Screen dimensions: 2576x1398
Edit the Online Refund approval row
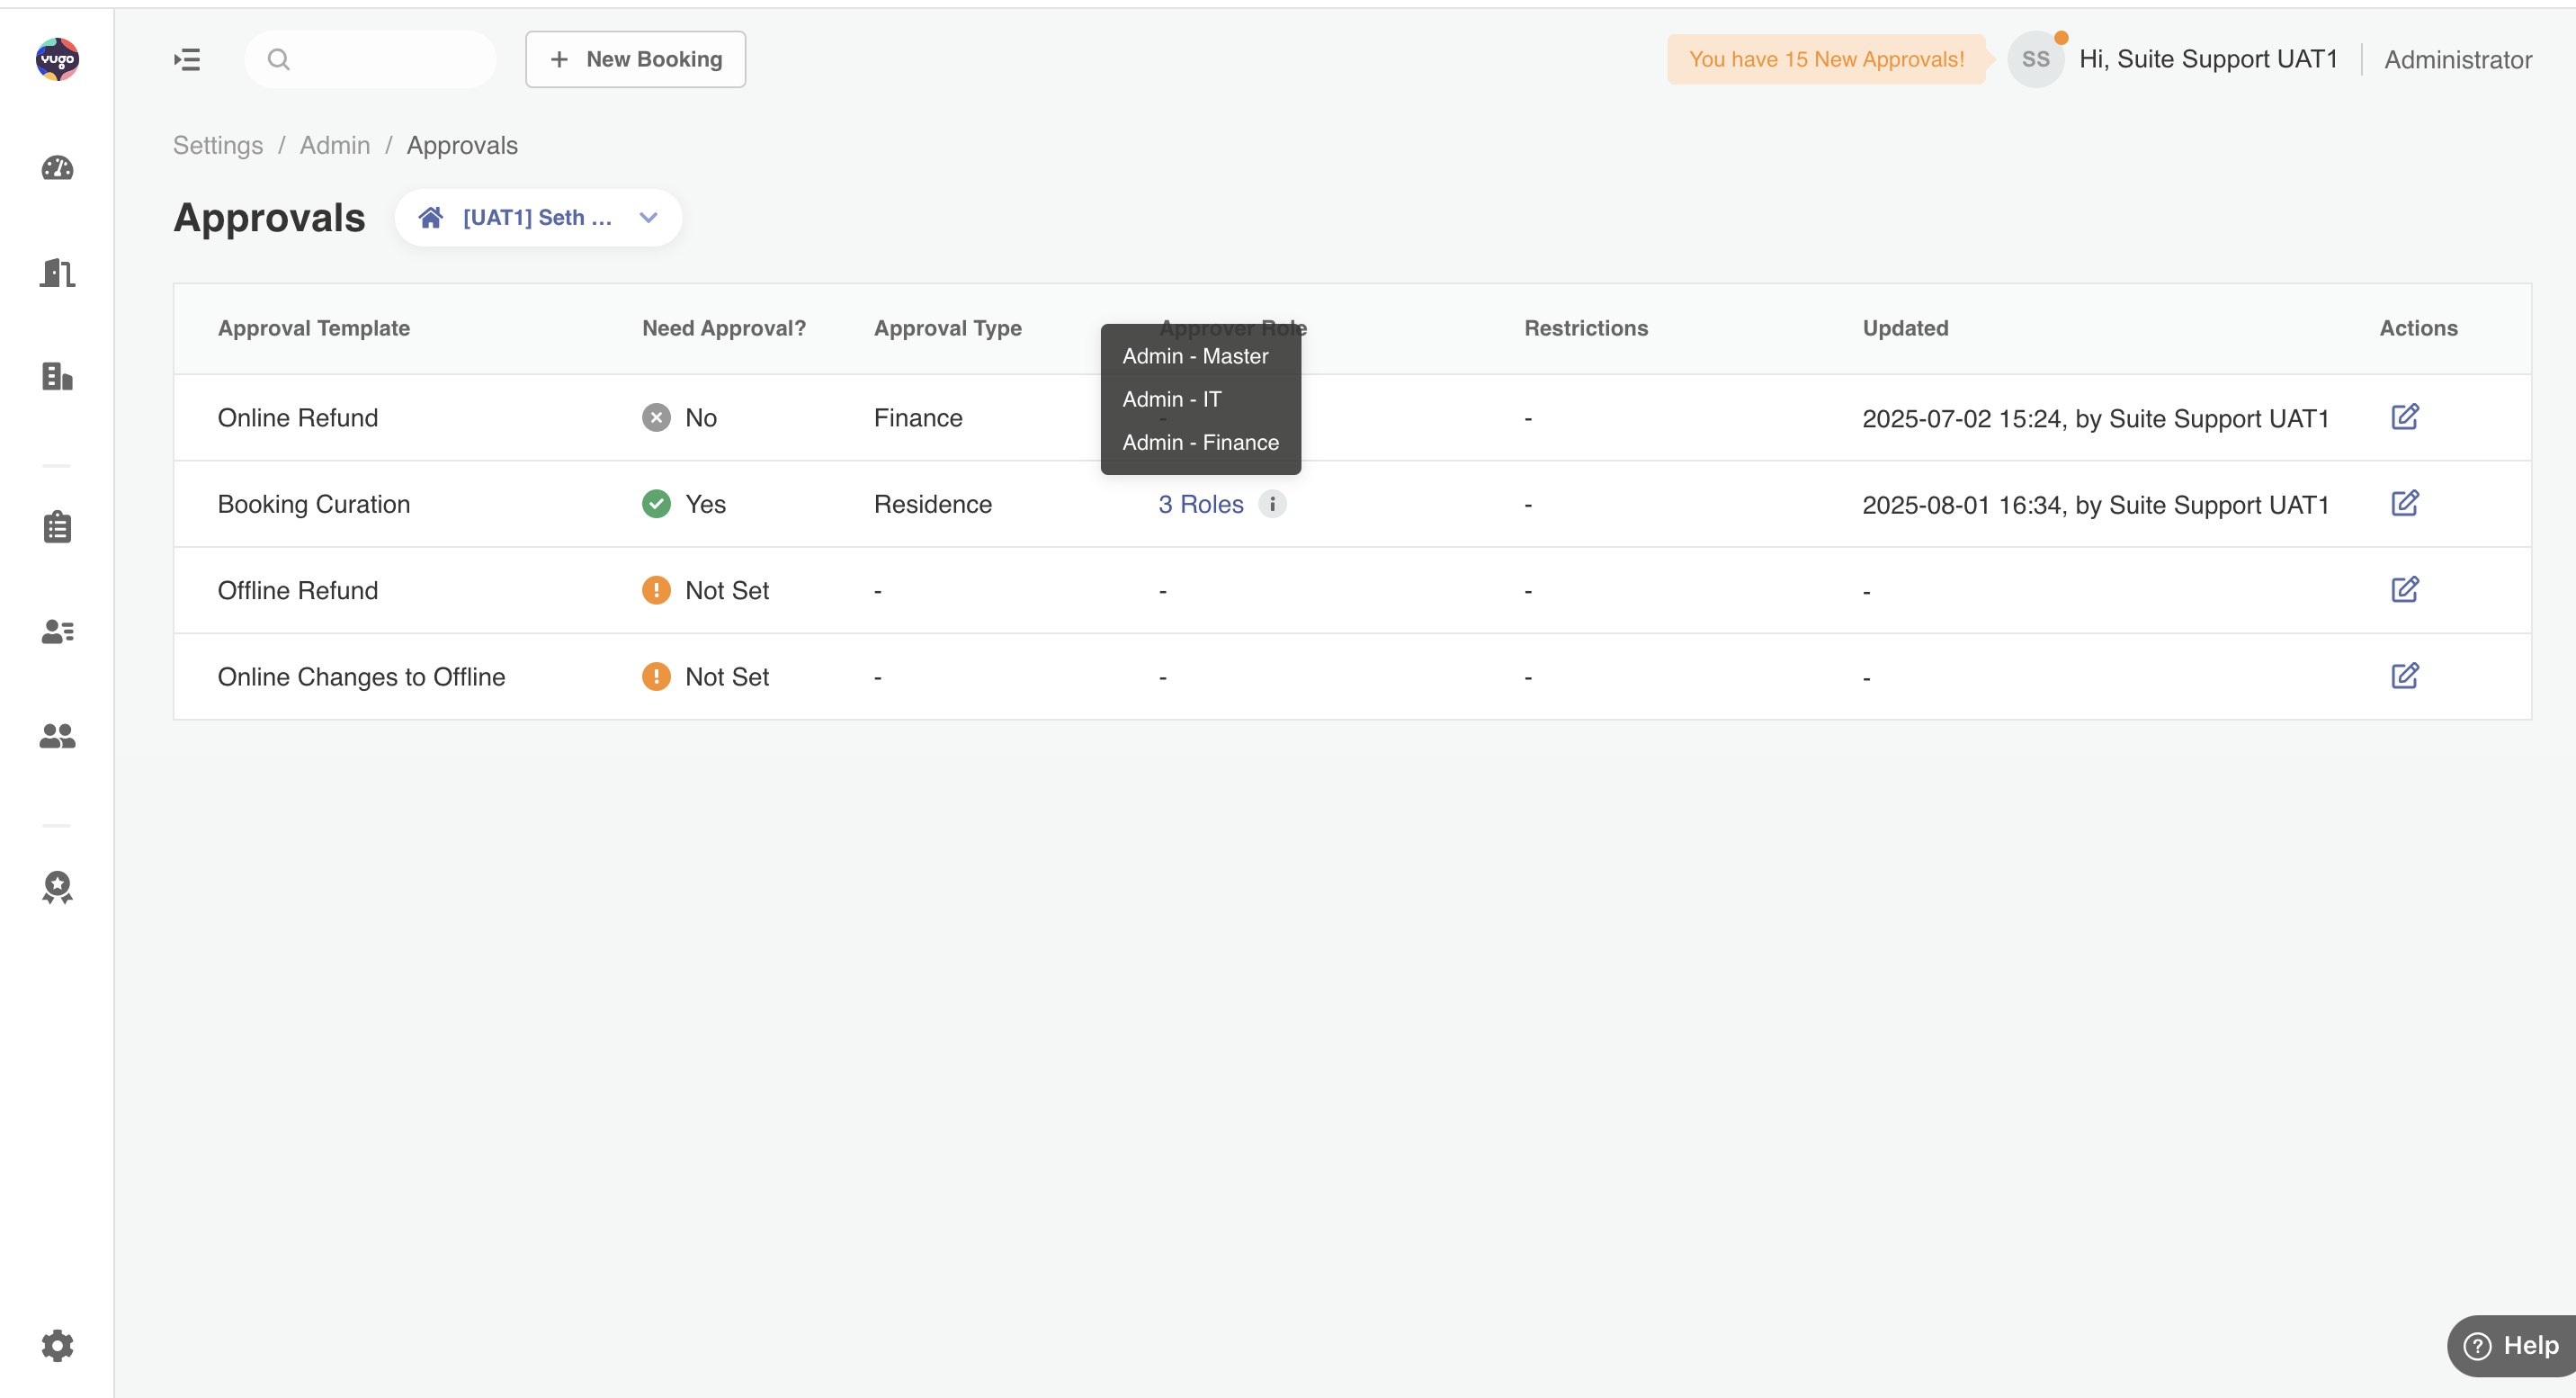(x=2404, y=417)
